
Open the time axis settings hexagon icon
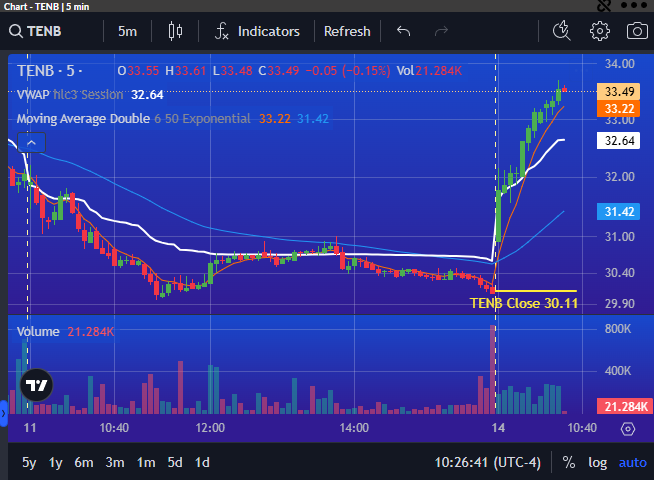628,429
